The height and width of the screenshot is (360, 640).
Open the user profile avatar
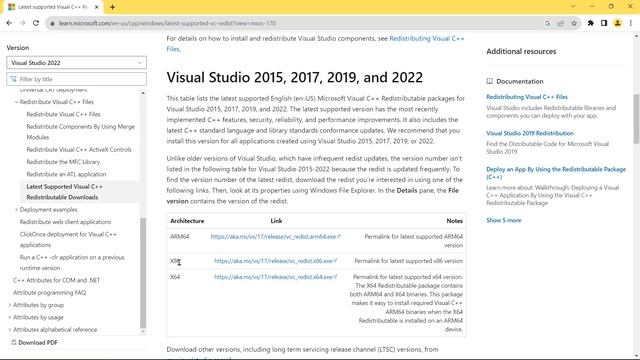click(618, 23)
